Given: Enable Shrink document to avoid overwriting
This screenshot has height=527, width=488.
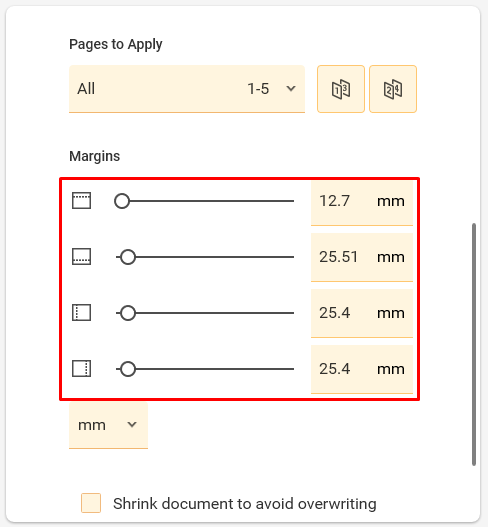Looking at the screenshot, I should click(91, 503).
